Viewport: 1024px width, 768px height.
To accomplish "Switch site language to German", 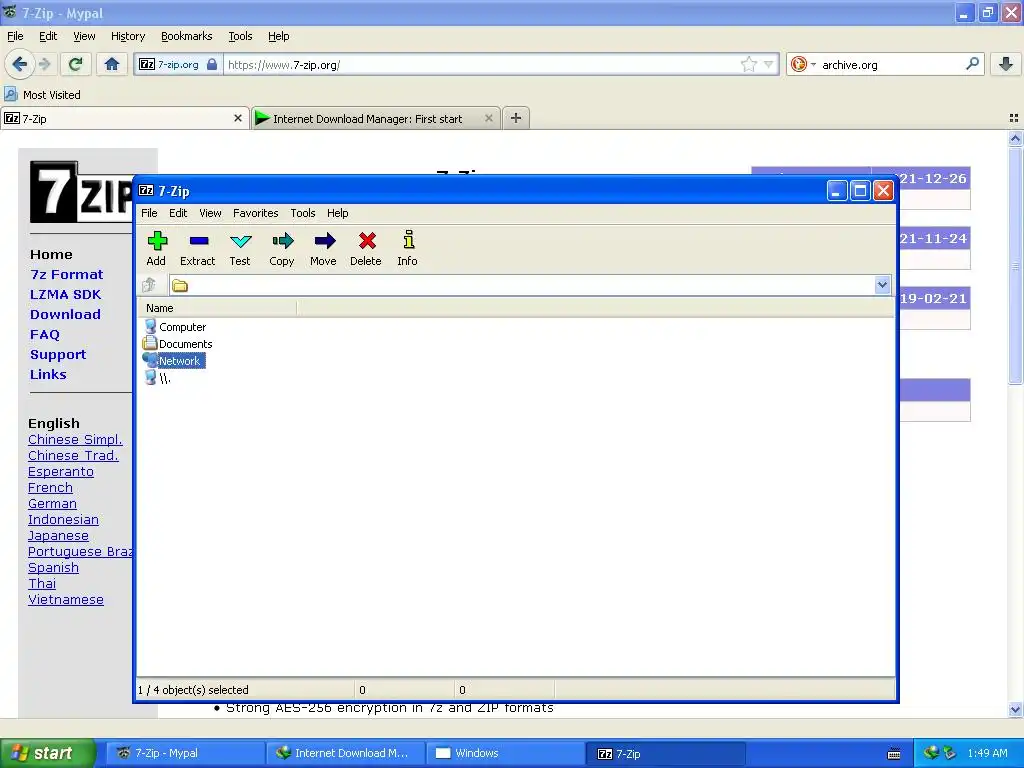I will [52, 504].
